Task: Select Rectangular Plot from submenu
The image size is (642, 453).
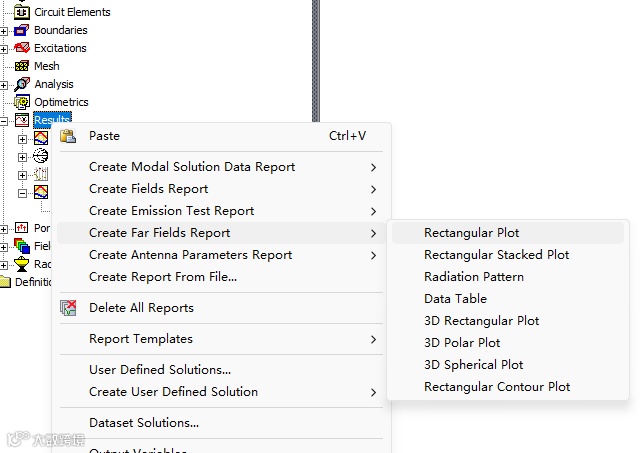Action: click(x=471, y=233)
